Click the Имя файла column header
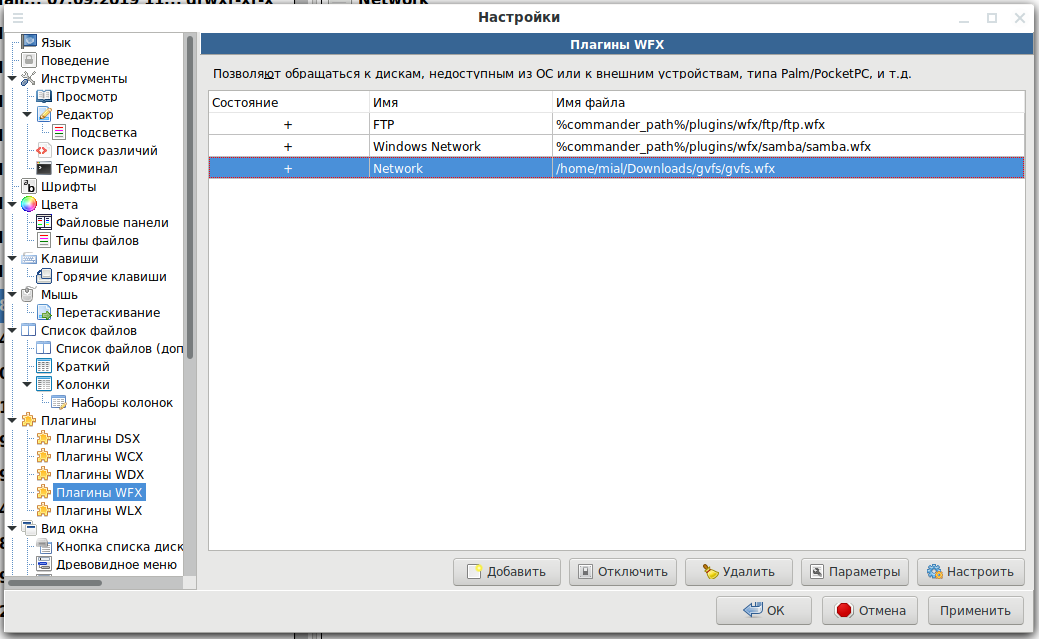Viewport: 1039px width, 639px height. pos(789,102)
